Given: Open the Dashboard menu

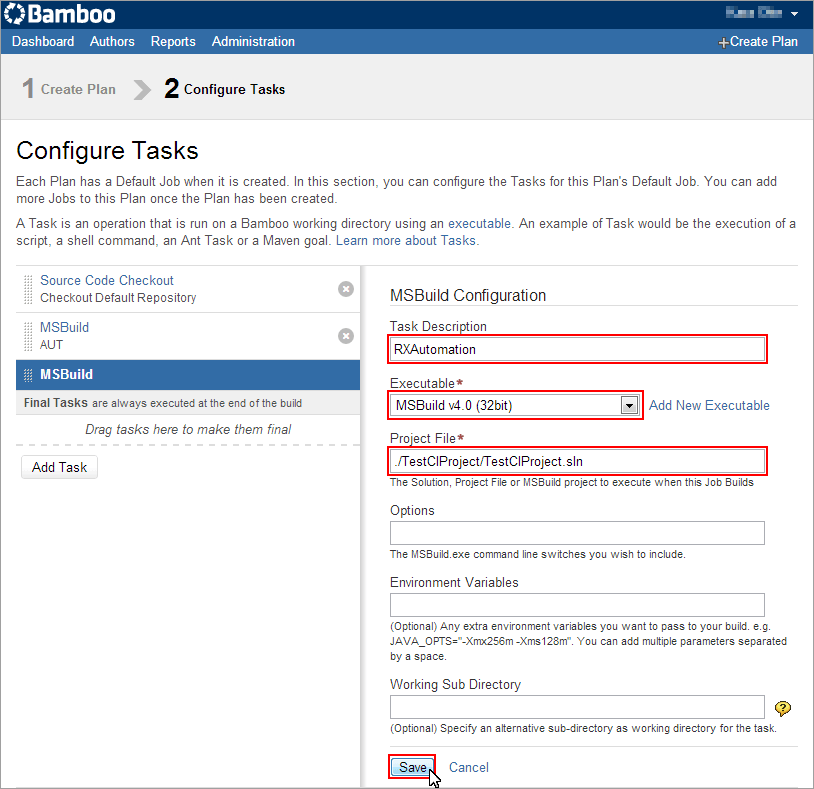Looking at the screenshot, I should pos(43,42).
